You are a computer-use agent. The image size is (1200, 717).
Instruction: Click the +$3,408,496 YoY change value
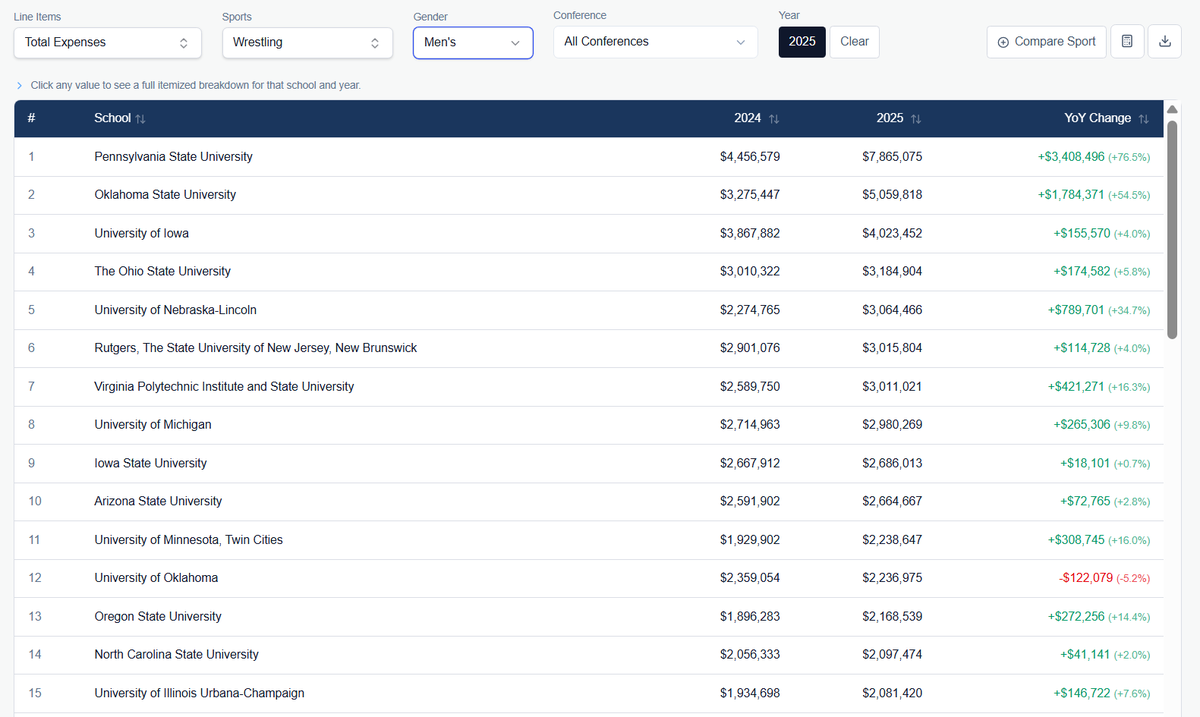coord(1071,156)
